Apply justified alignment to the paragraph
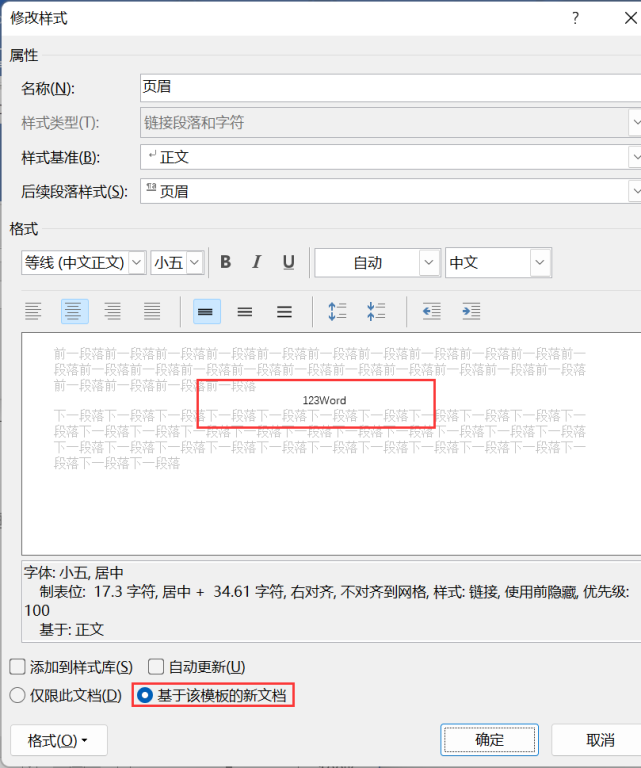Screen dimensions: 641x768 [x=152, y=312]
